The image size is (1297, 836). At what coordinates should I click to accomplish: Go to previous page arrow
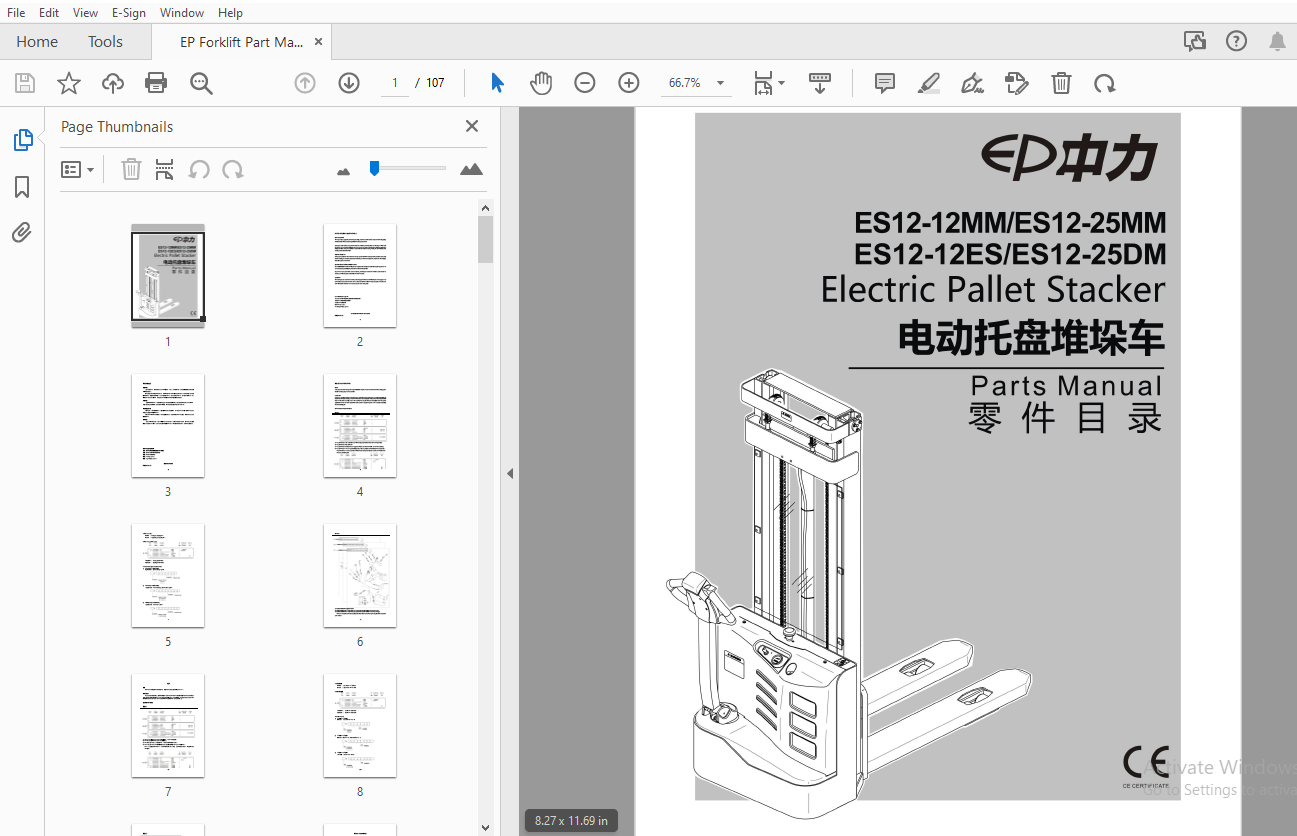(x=305, y=83)
